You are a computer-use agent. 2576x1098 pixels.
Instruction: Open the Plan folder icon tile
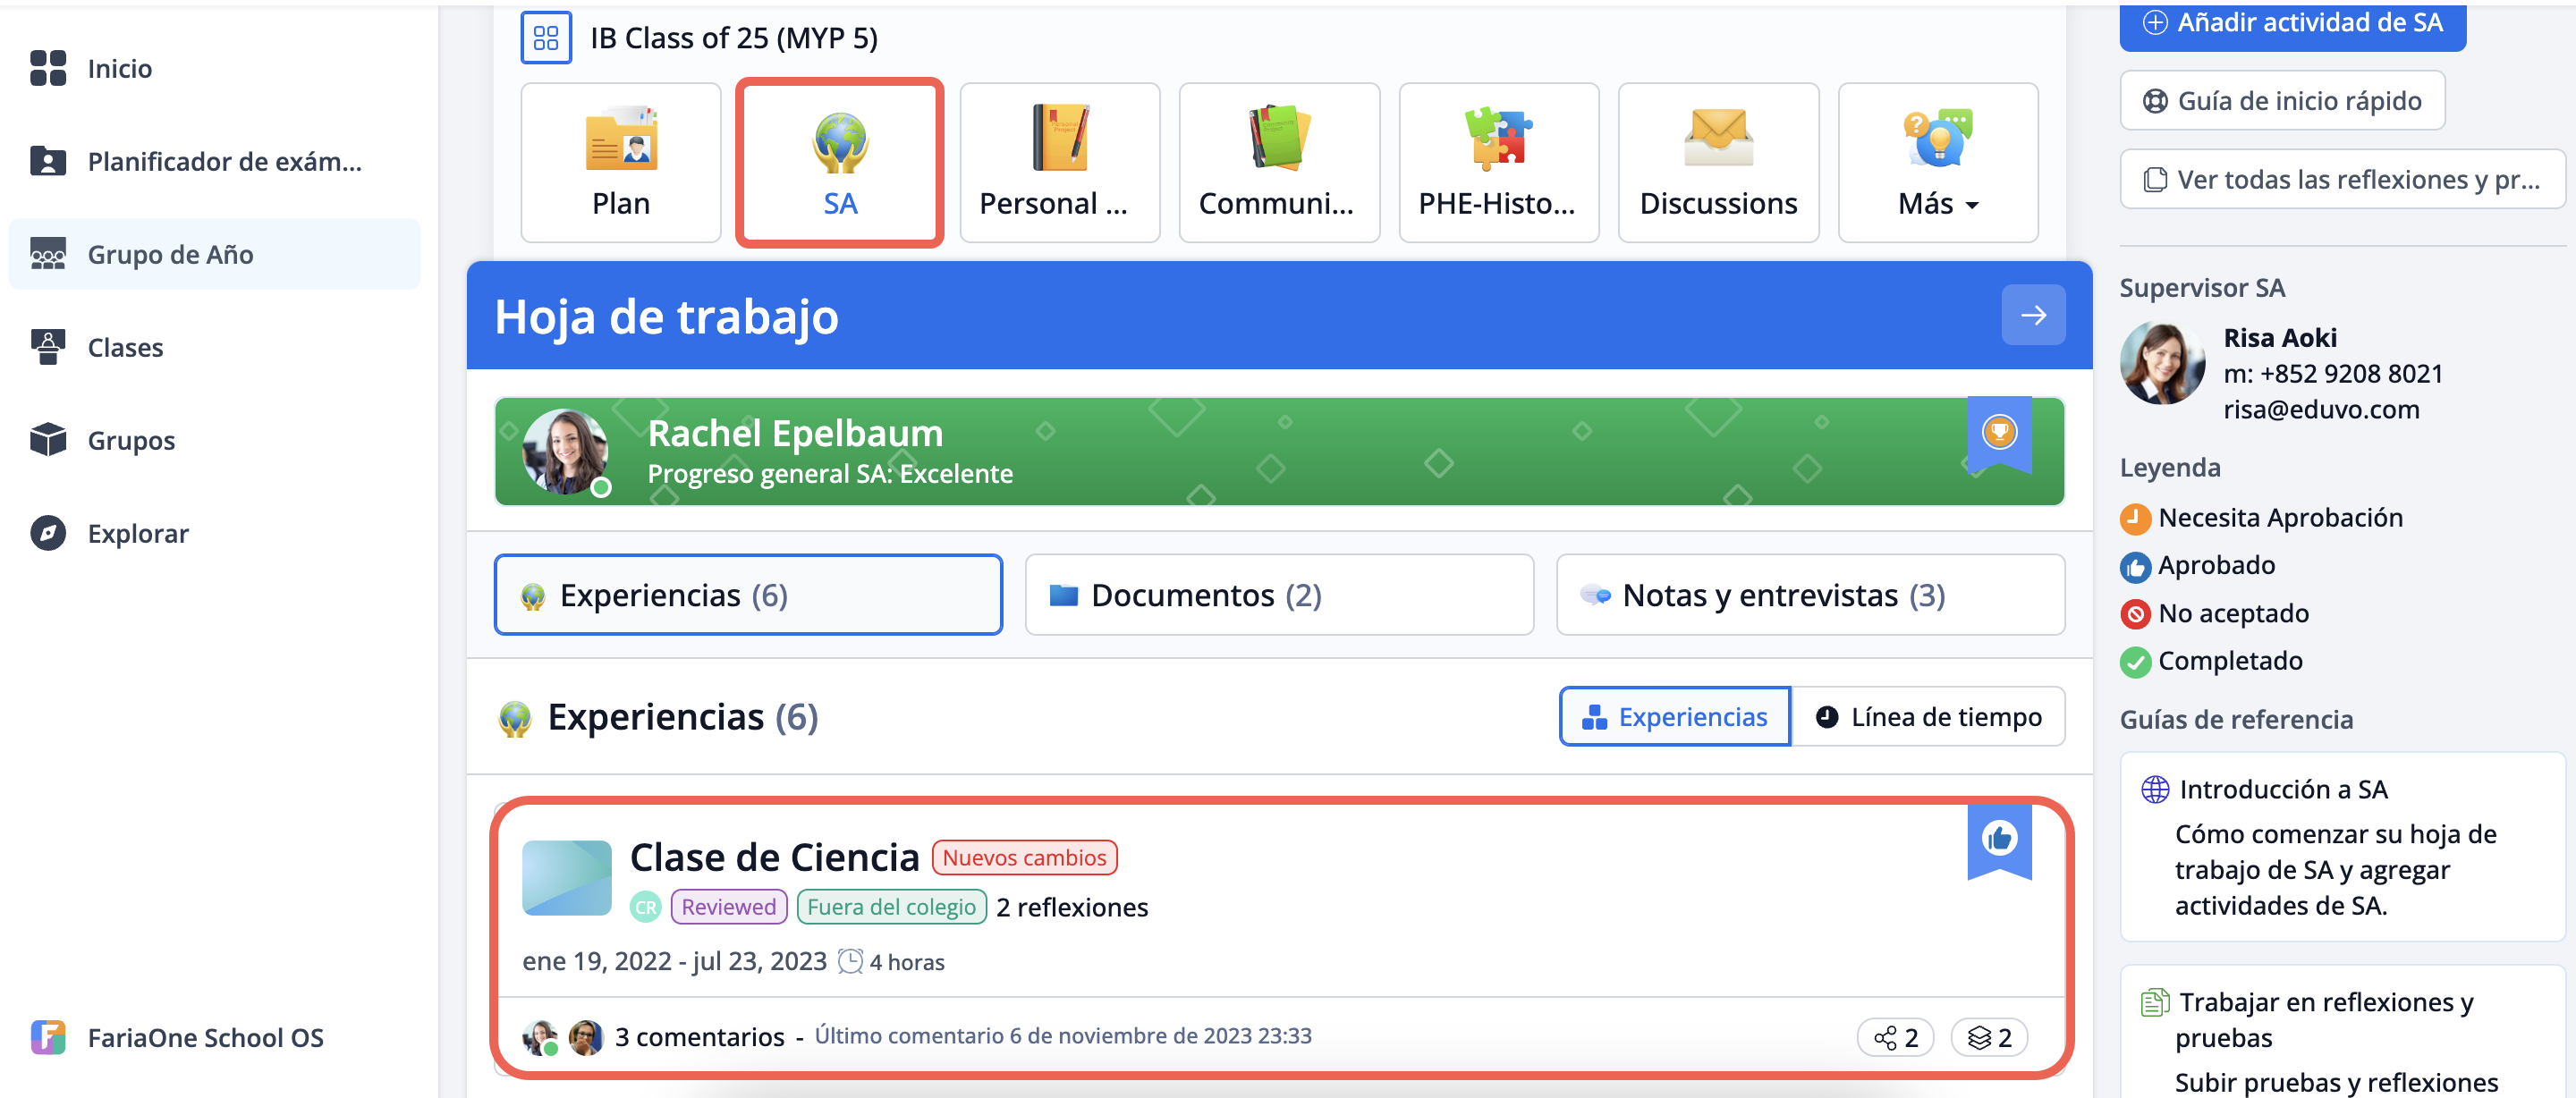[x=620, y=162]
